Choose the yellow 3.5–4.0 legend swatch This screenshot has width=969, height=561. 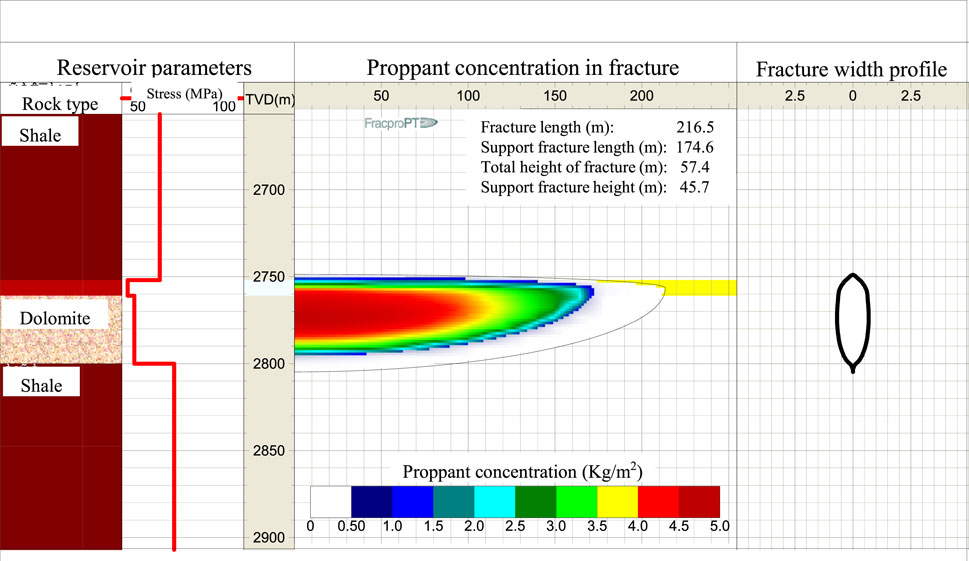(617, 502)
